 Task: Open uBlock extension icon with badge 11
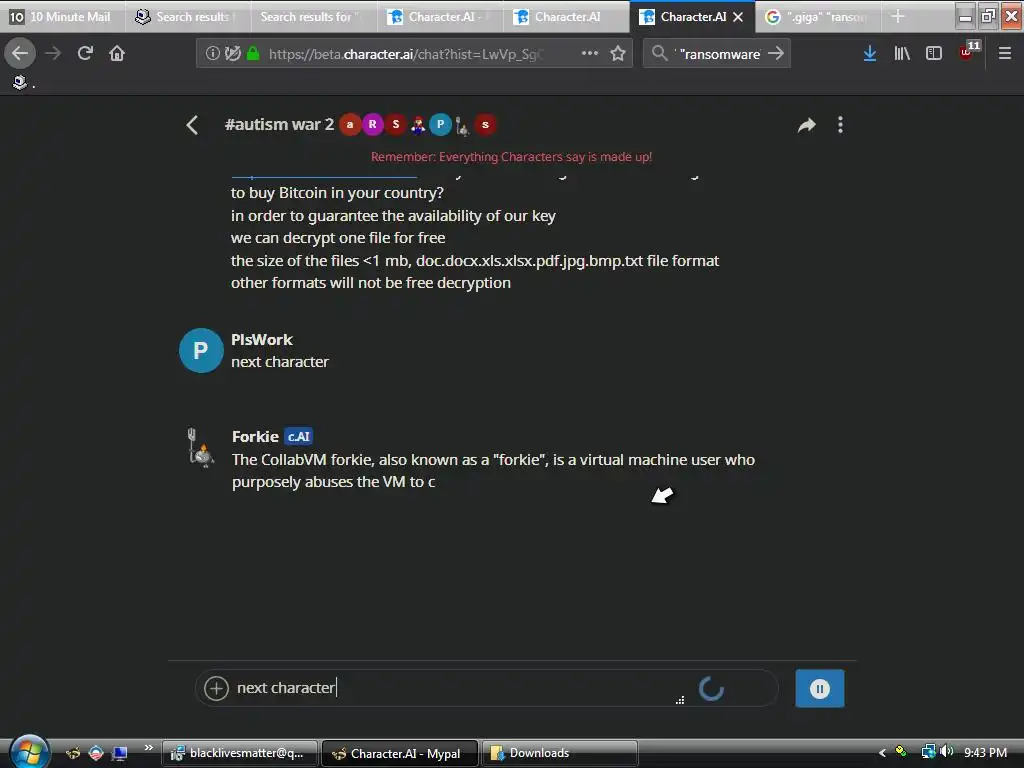[x=969, y=52]
